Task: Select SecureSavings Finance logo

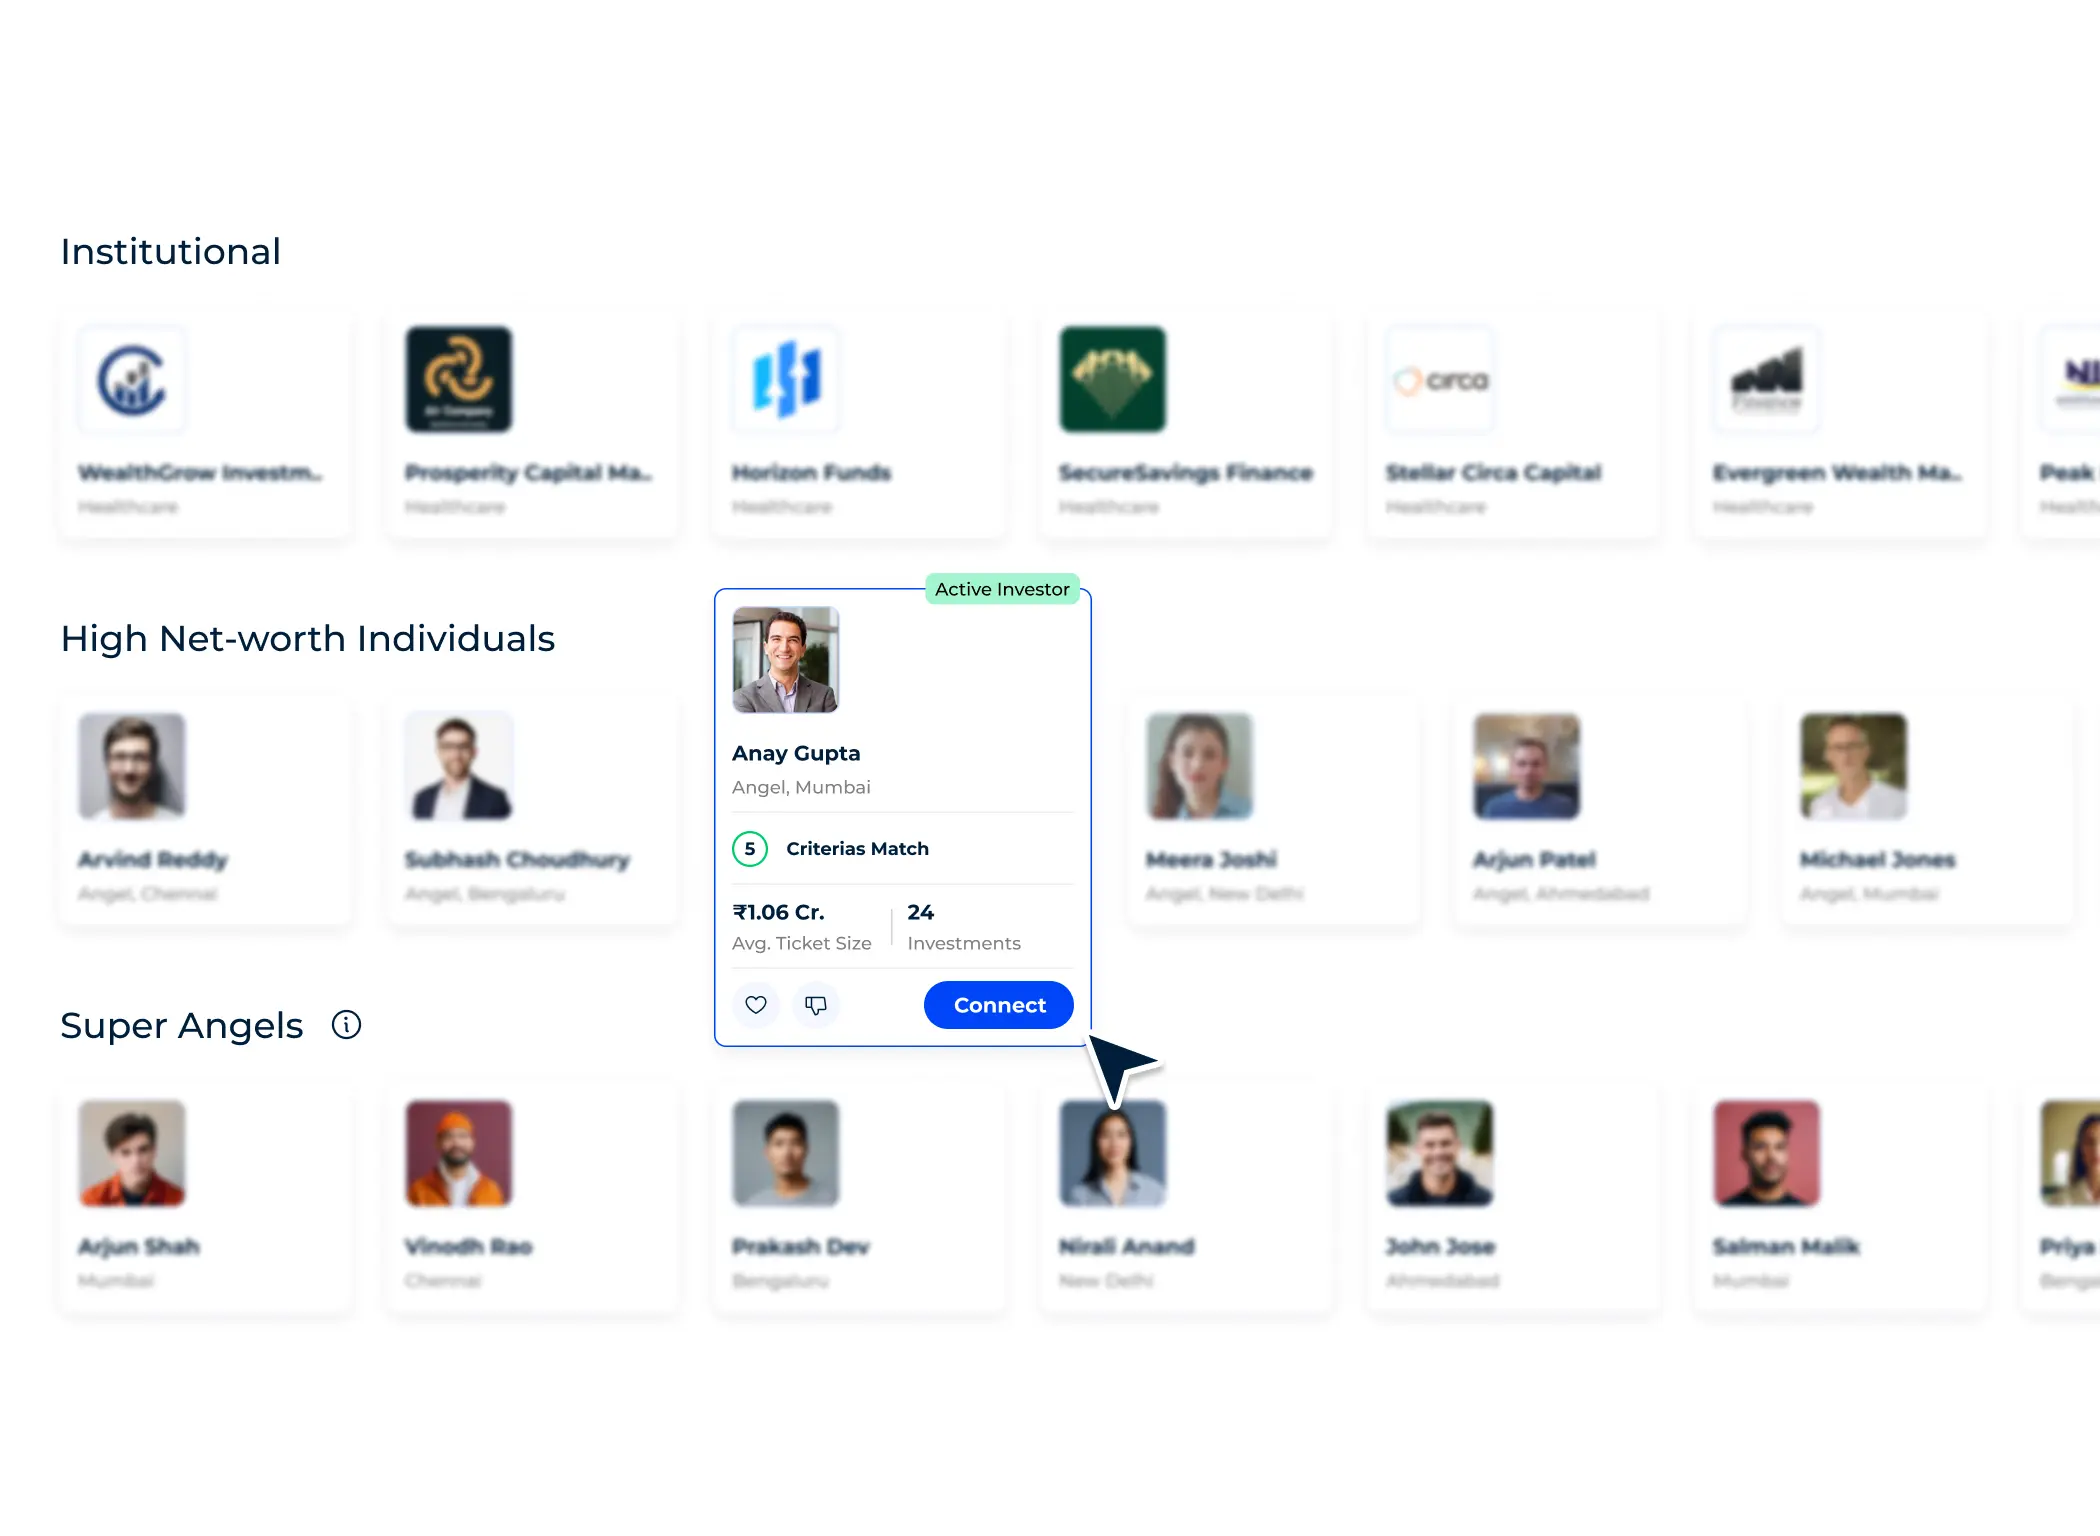Action: tap(1113, 380)
